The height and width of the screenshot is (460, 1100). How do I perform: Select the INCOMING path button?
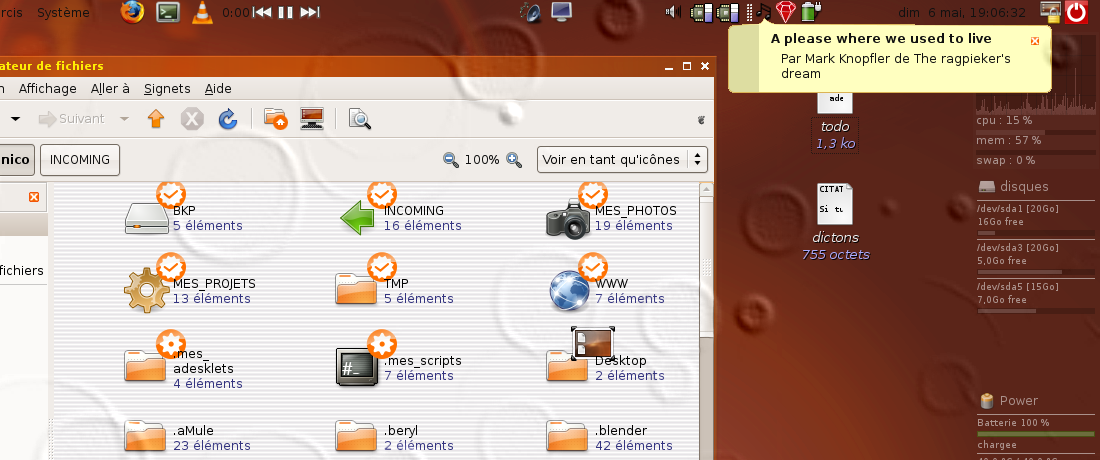tap(80, 160)
